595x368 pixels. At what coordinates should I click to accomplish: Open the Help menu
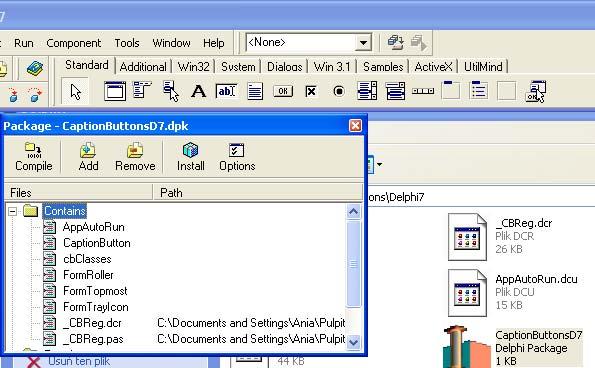(x=214, y=43)
